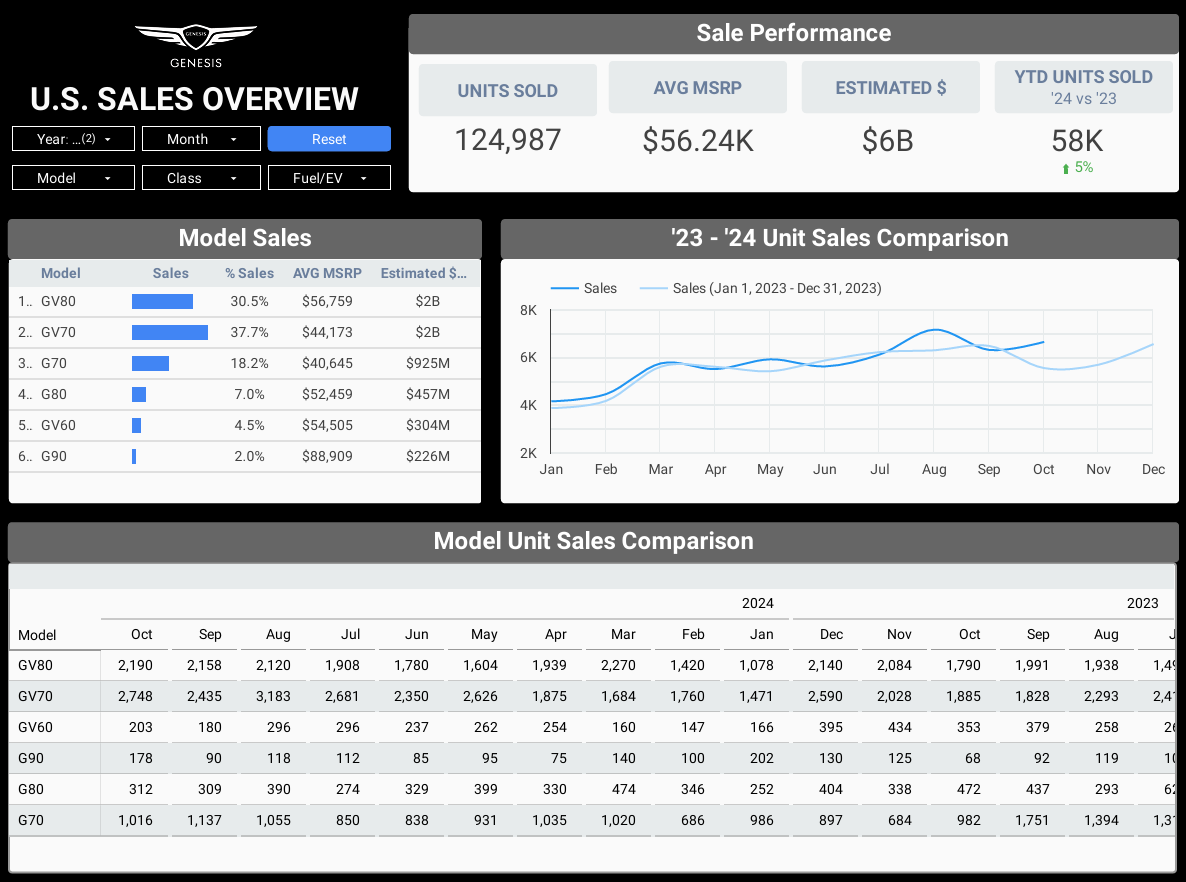1186x882 pixels.
Task: Select GV70 row in Model Sales table
Action: [245, 332]
